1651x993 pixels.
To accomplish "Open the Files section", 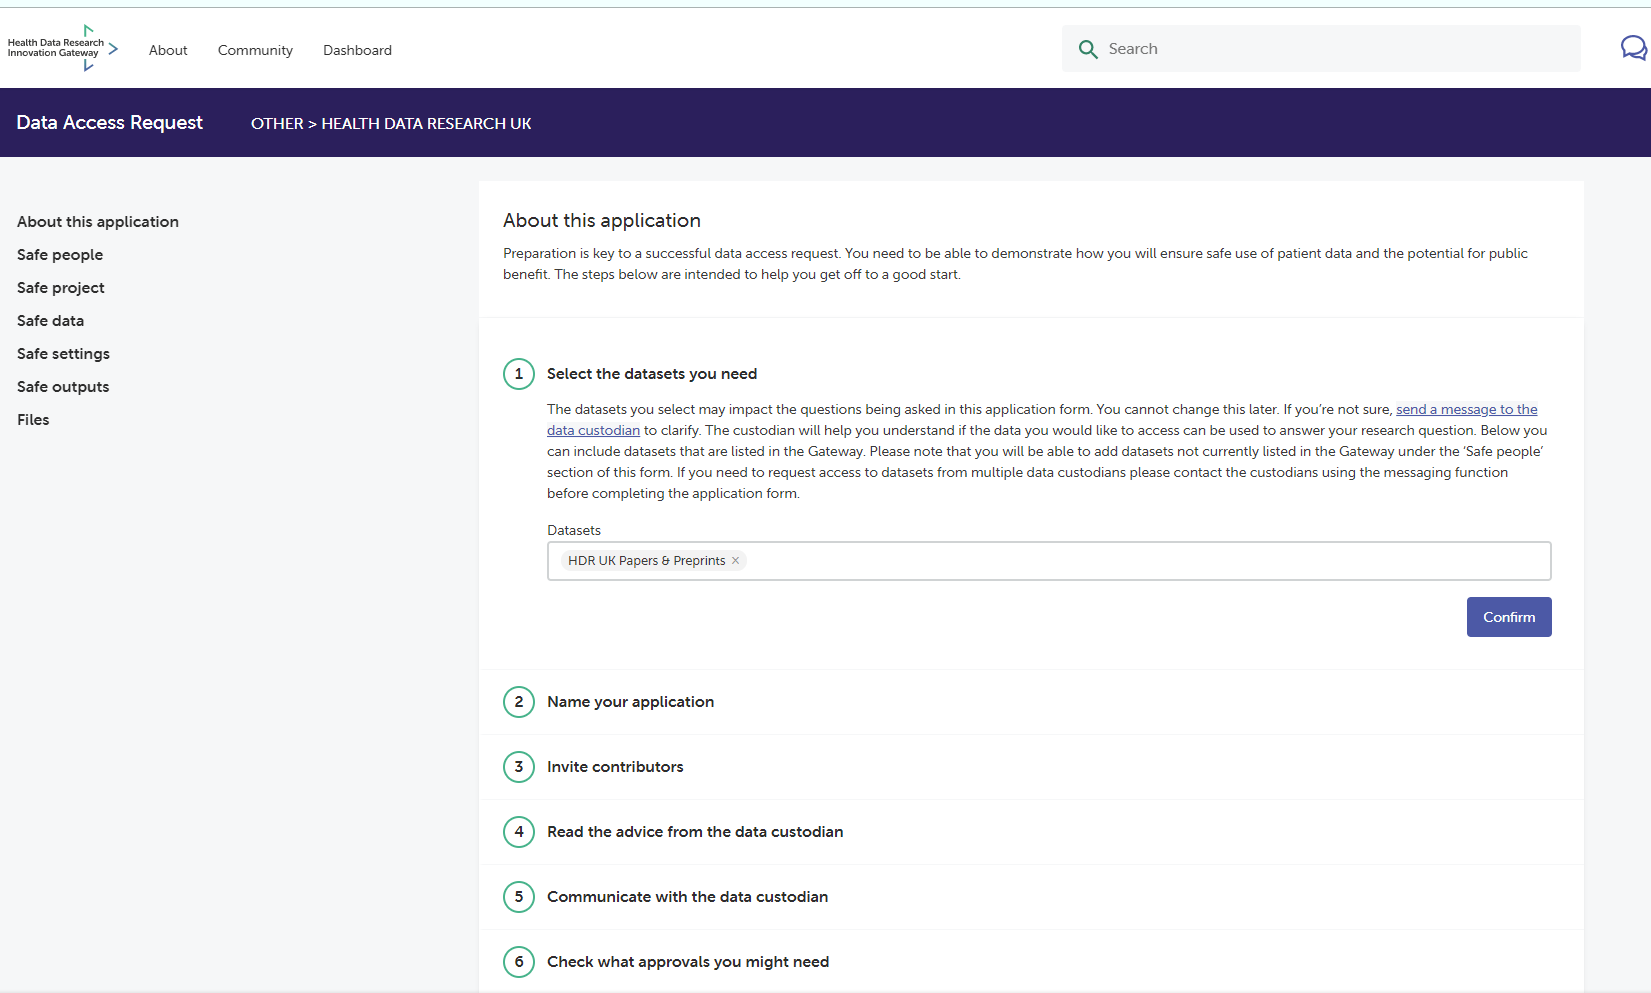I will 33,420.
